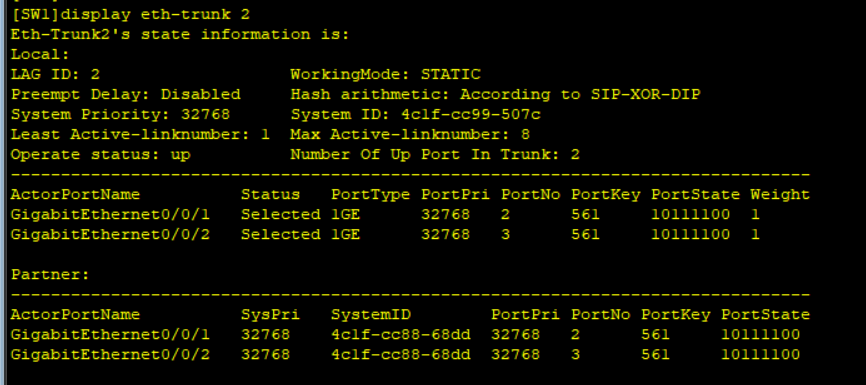Select the 'Operate status: up' entry
The width and height of the screenshot is (866, 385).
(x=101, y=154)
